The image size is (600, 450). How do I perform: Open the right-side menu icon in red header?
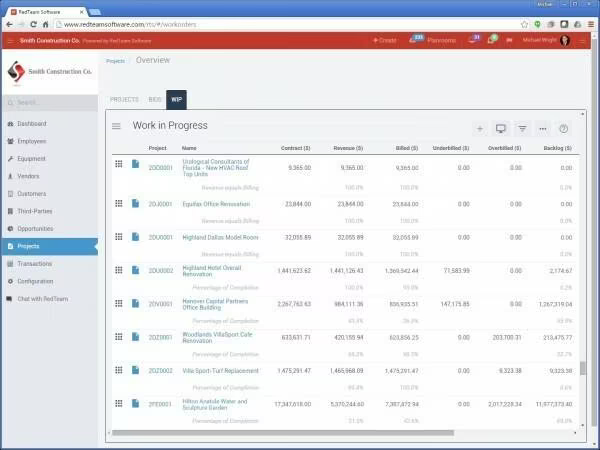click(582, 41)
